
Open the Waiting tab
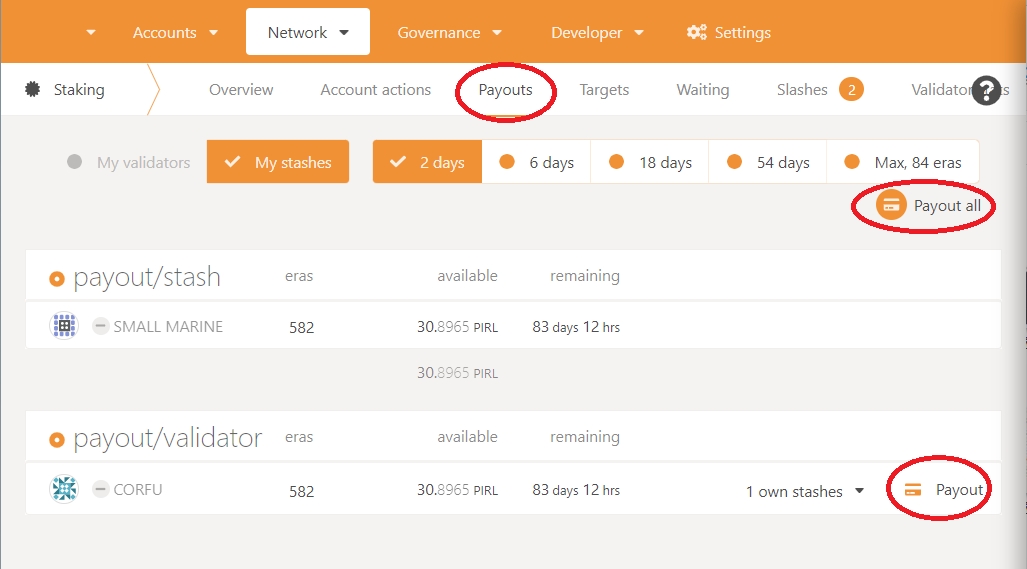[x=702, y=90]
